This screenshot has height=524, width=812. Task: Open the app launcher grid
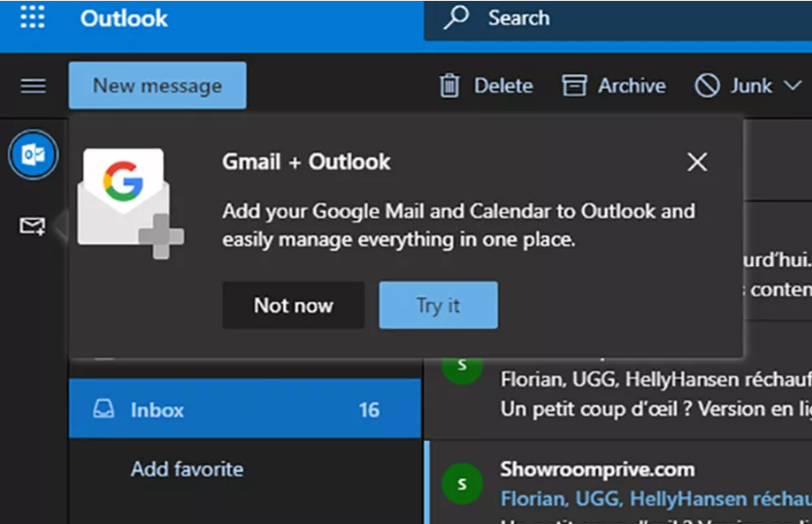32,17
